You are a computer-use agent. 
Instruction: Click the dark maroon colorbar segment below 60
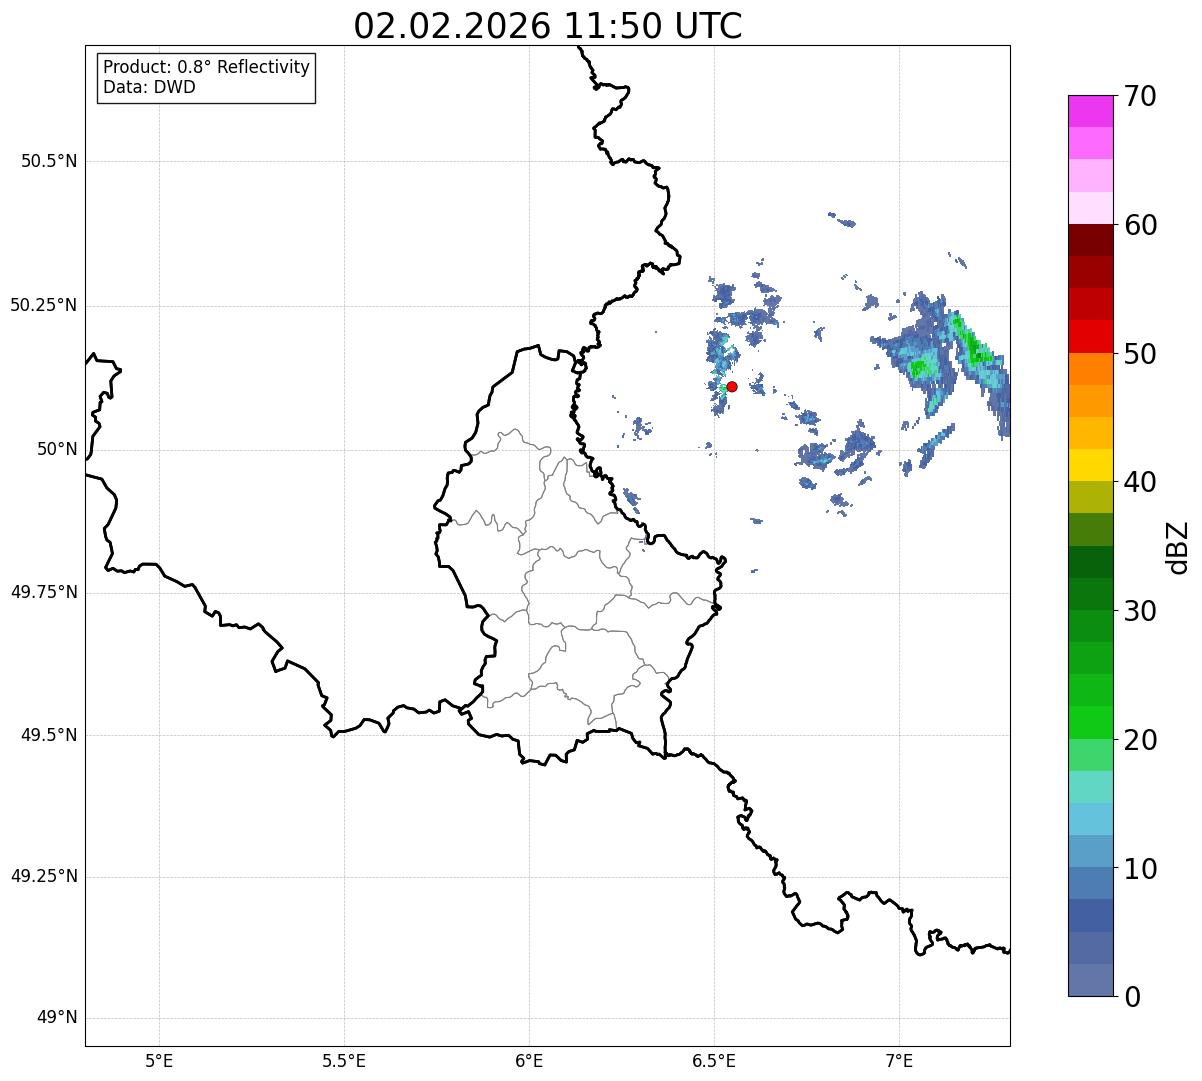tap(1091, 240)
